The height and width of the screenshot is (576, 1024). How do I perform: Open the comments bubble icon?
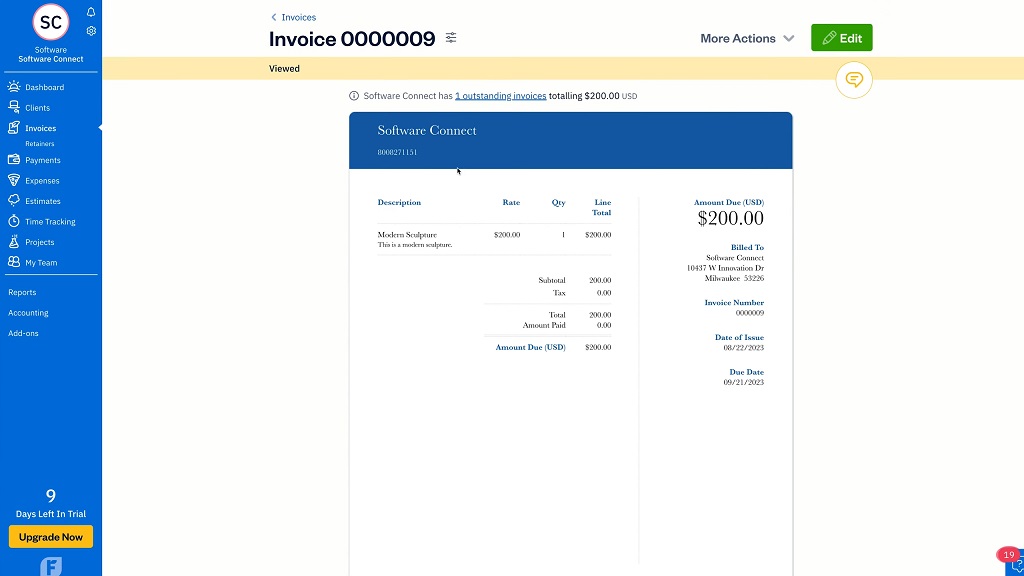854,80
